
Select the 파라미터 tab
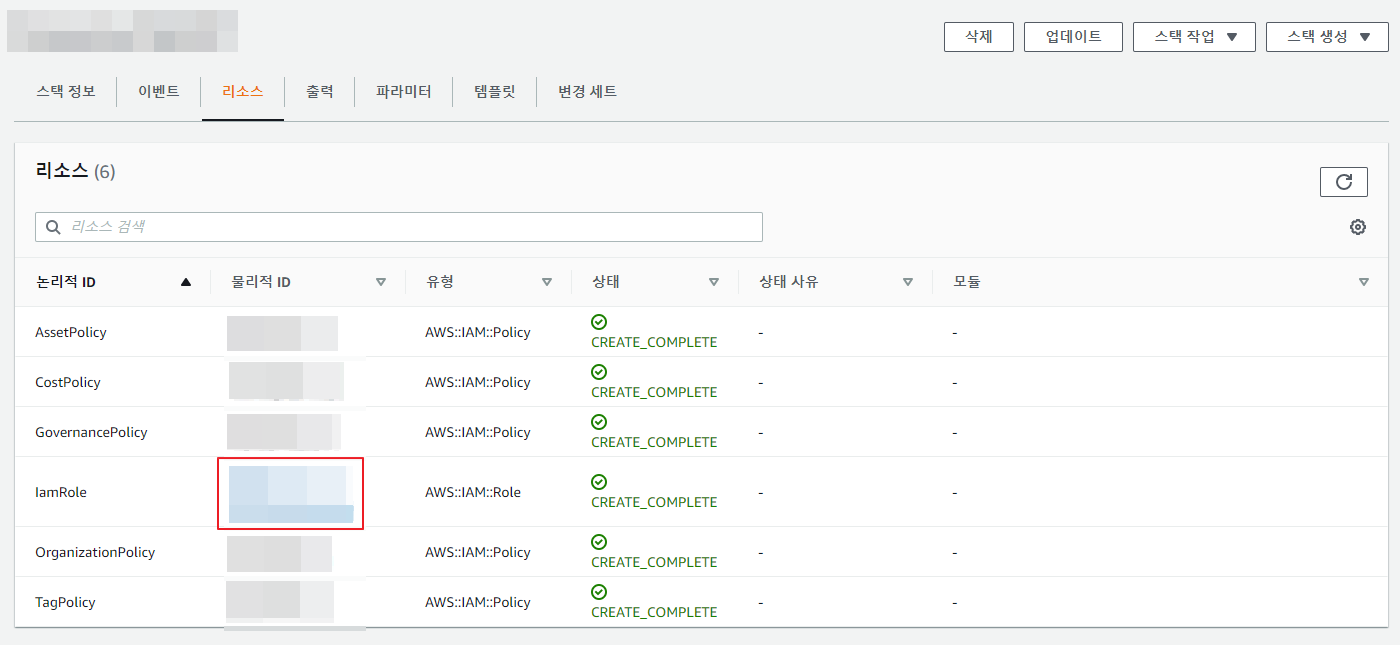pyautogui.click(x=403, y=92)
